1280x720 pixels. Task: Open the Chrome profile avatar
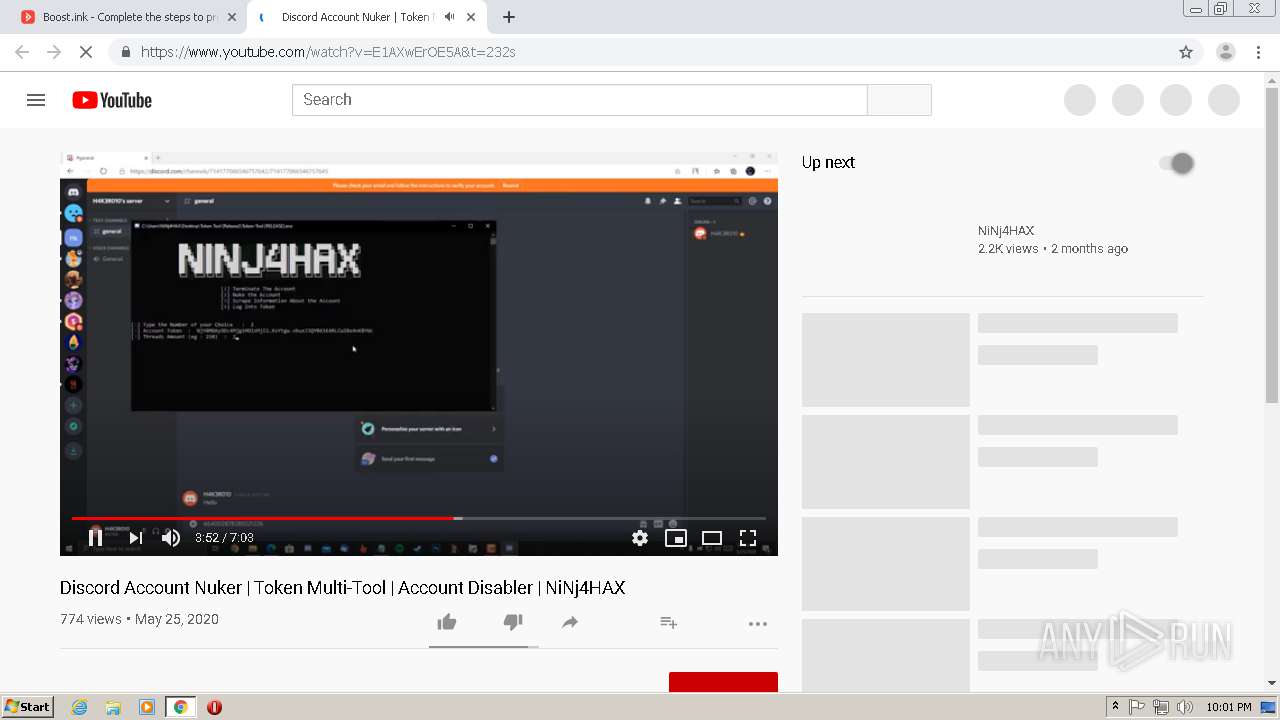(1226, 52)
